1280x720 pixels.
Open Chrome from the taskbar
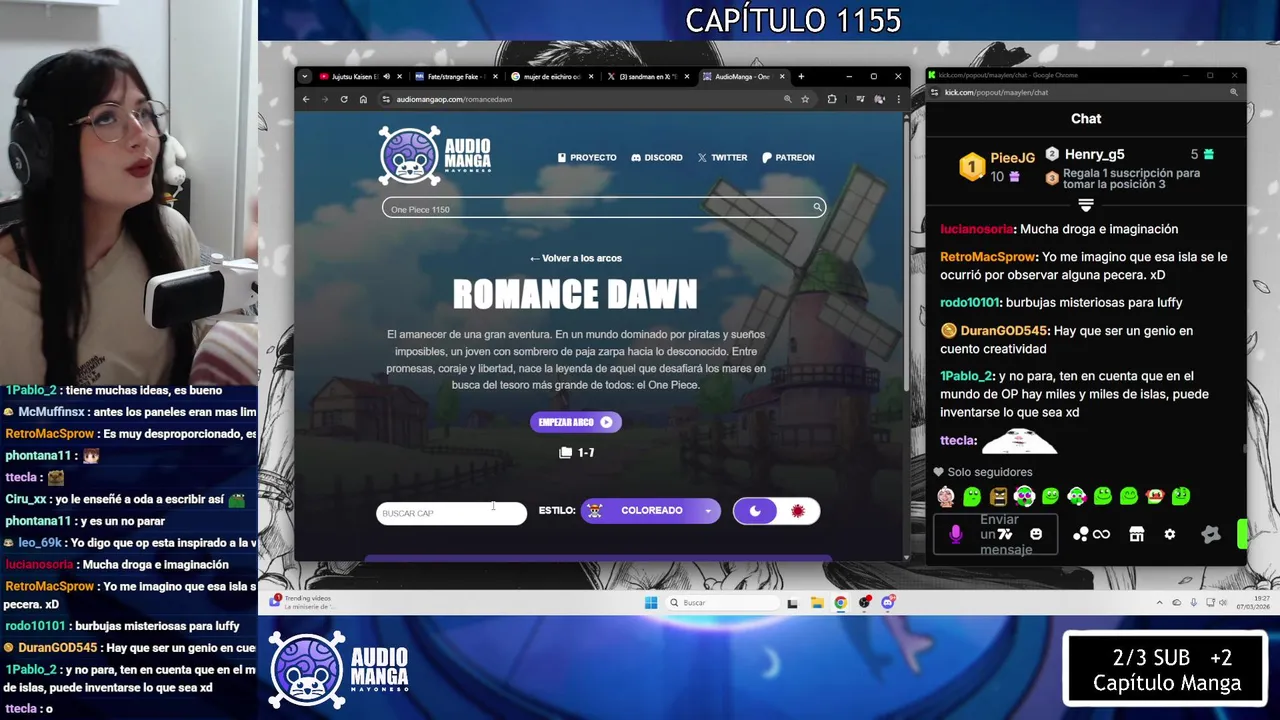click(x=840, y=602)
